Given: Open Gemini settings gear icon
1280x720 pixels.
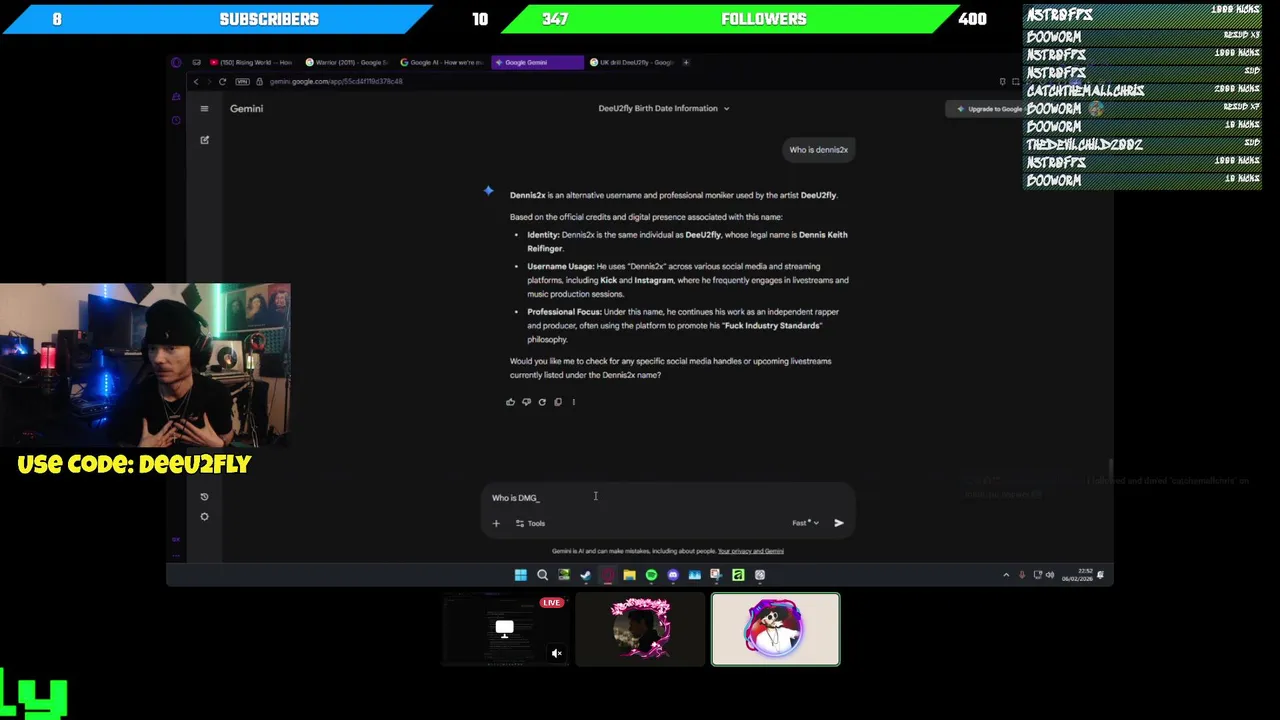Looking at the screenshot, I should pos(204,517).
